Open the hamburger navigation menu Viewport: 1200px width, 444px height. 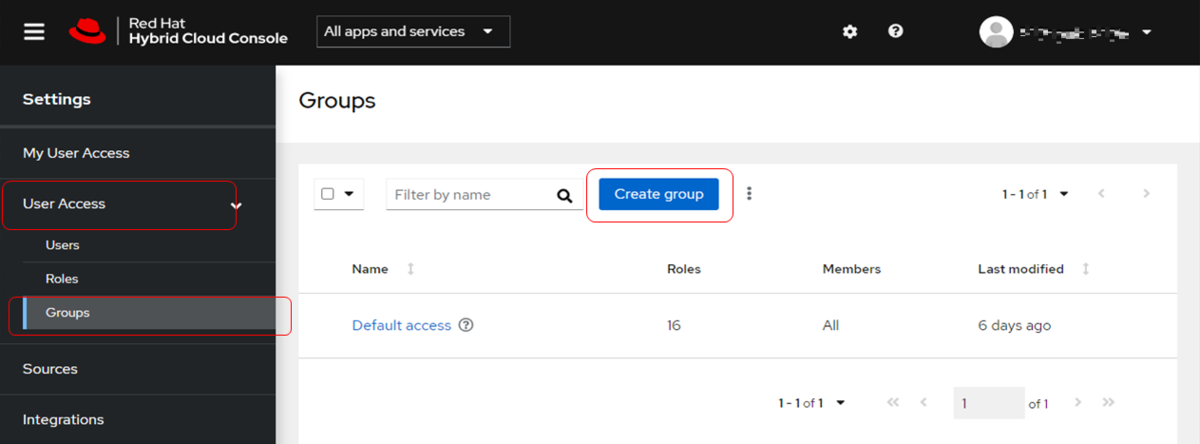[35, 31]
